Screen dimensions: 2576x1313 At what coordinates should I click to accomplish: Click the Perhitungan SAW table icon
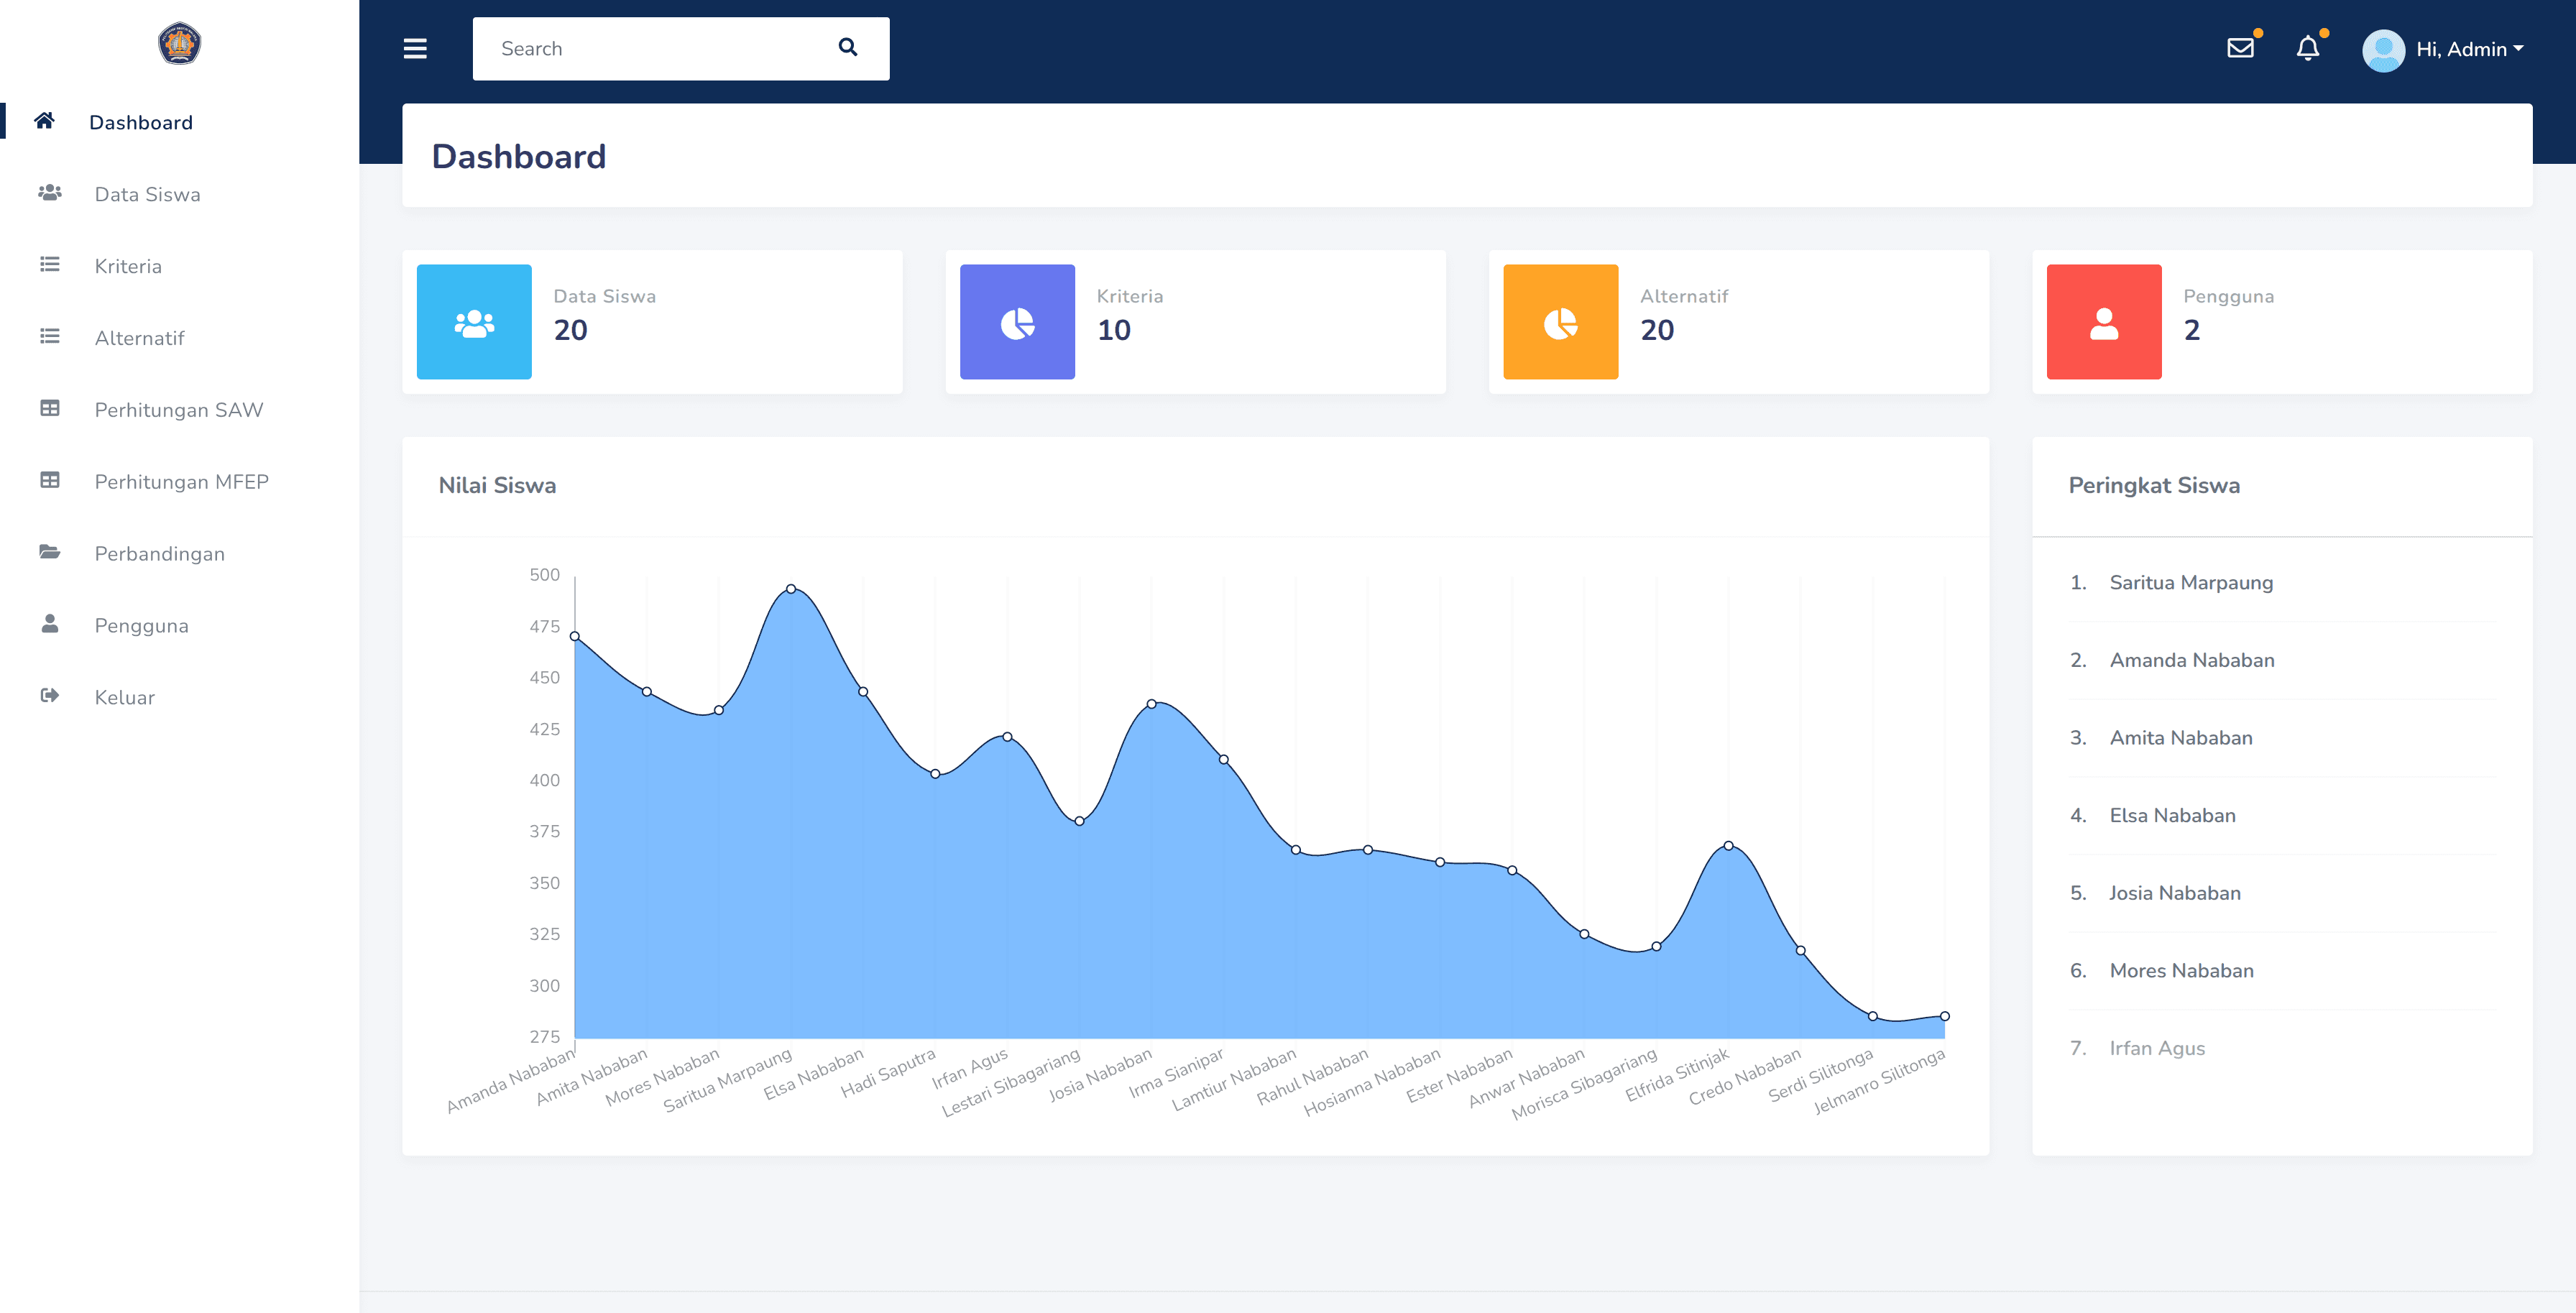coord(50,409)
